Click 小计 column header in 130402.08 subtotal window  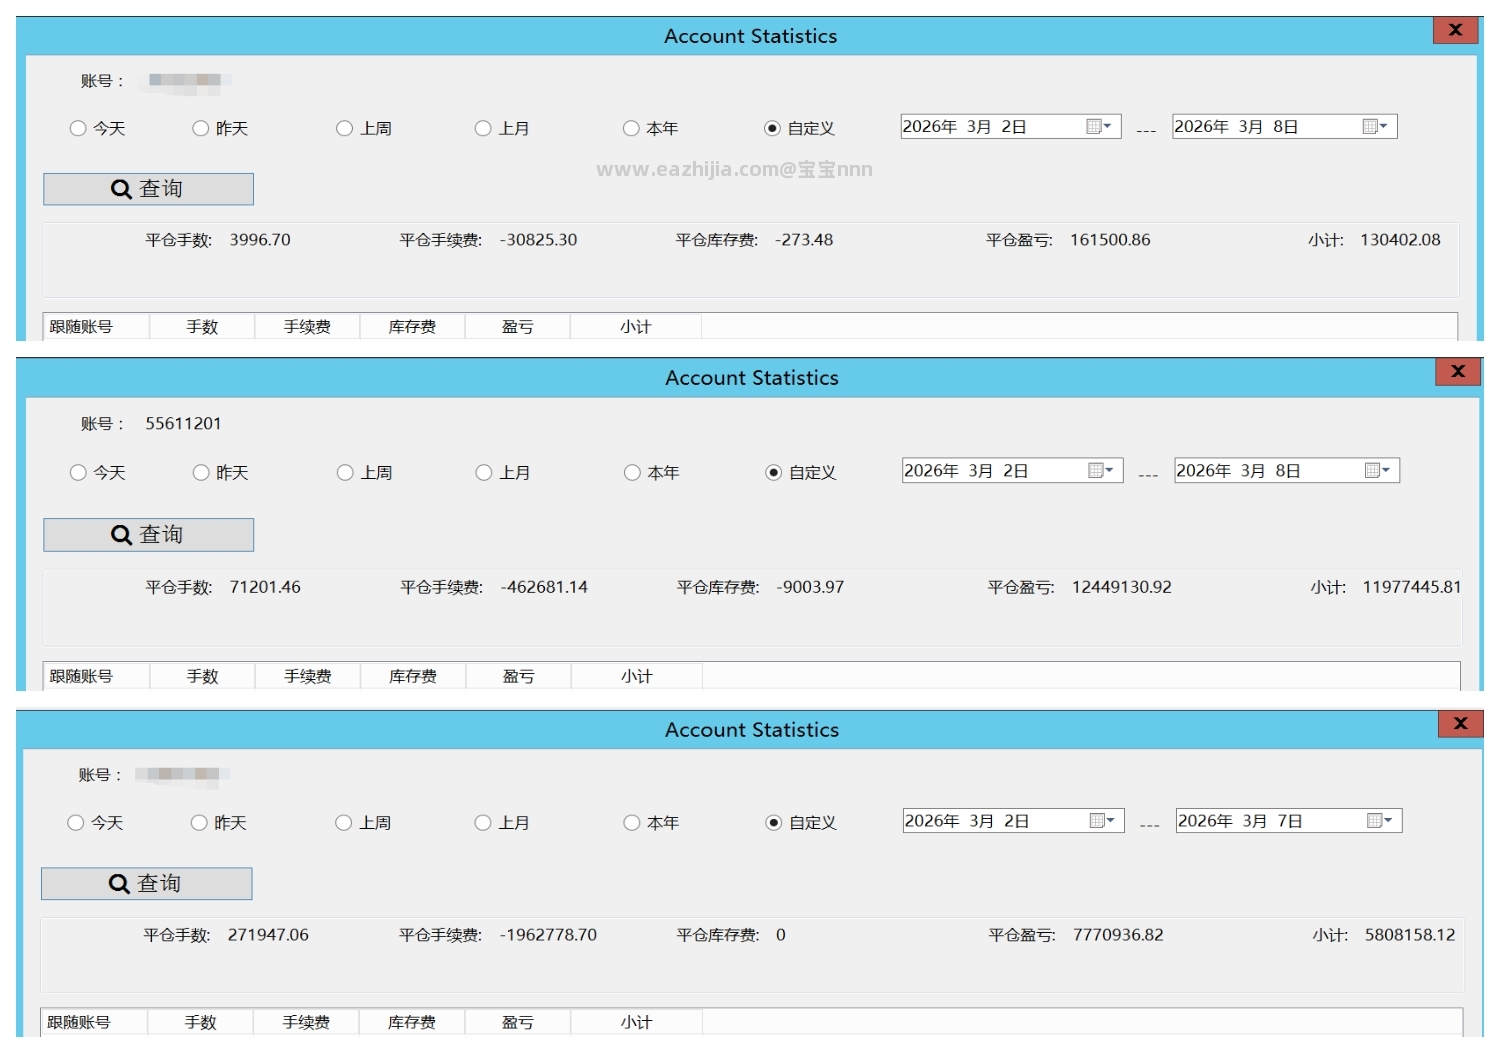click(x=636, y=327)
